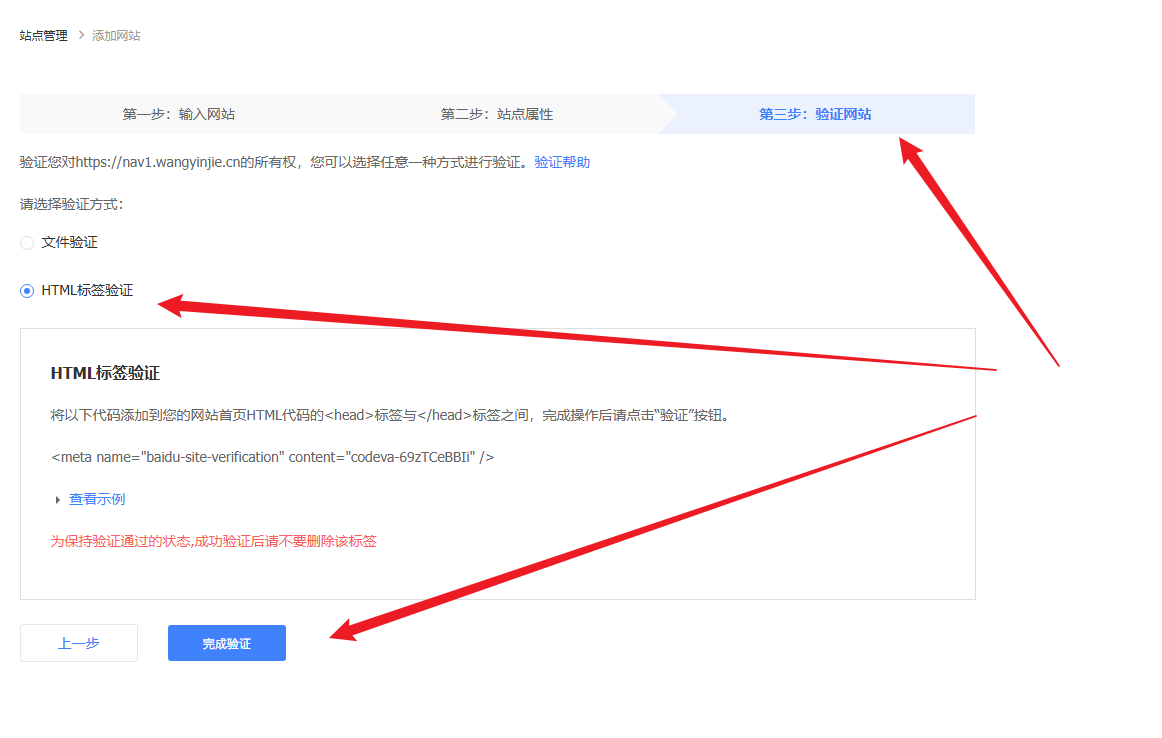Click the 添加网站 breadcrumb item
Image resolution: width=1162 pixels, height=738 pixels.
116,36
